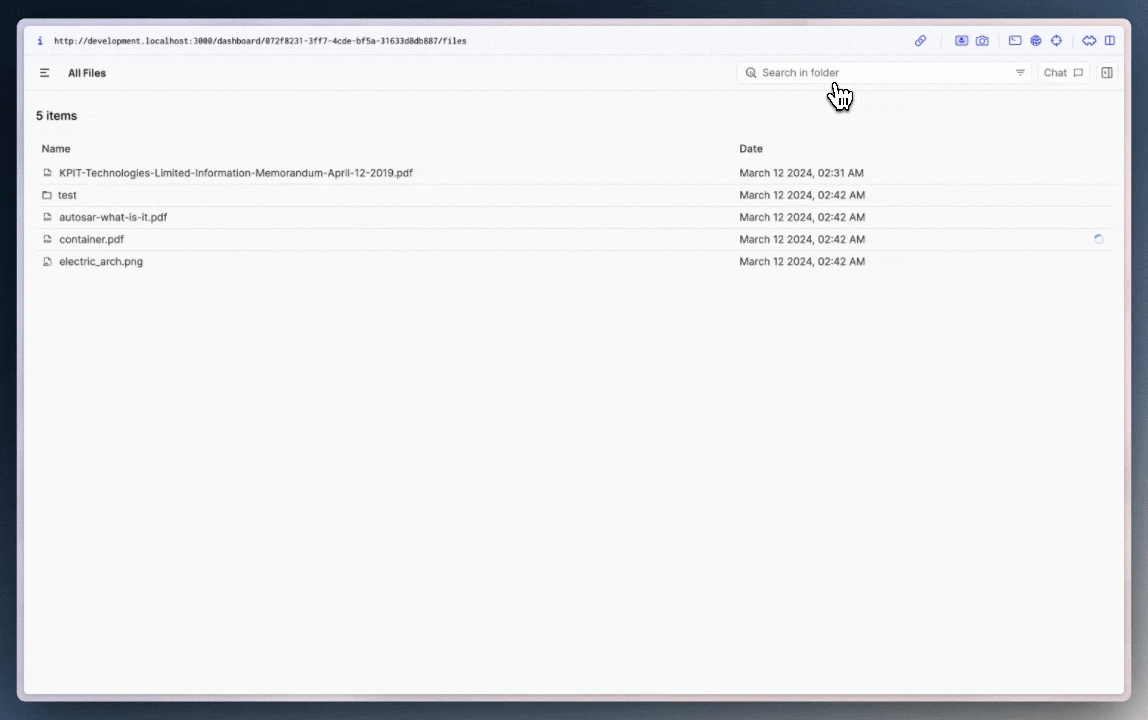This screenshot has height=720, width=1148.
Task: Click the loading spinner on container.pdf row
Action: (1099, 239)
